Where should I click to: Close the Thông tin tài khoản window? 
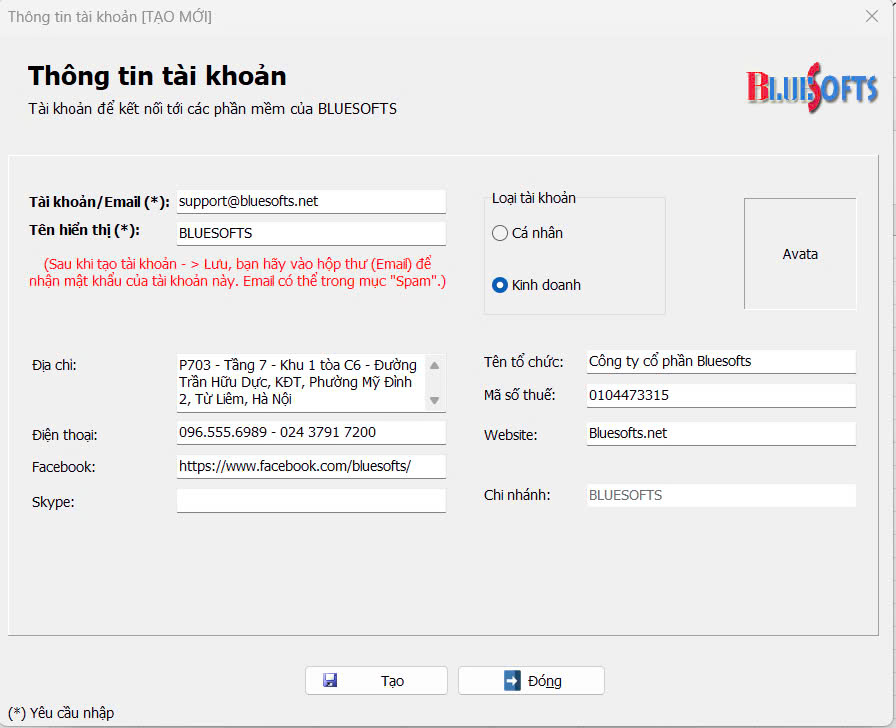[x=871, y=17]
